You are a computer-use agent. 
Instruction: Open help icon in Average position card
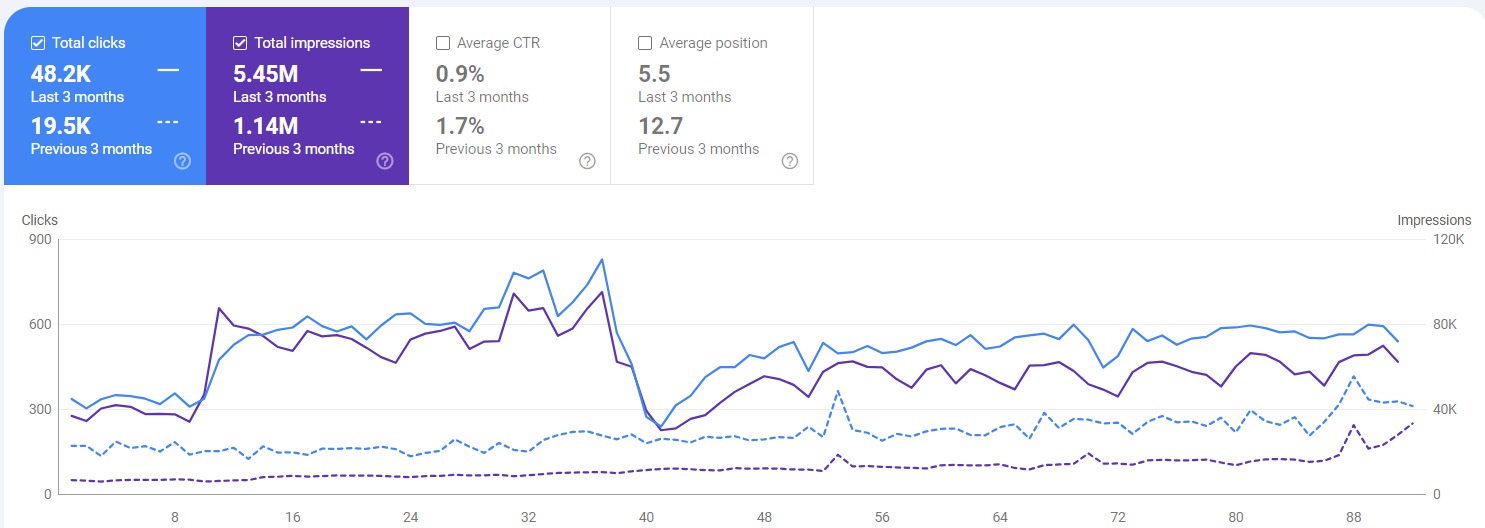point(789,161)
